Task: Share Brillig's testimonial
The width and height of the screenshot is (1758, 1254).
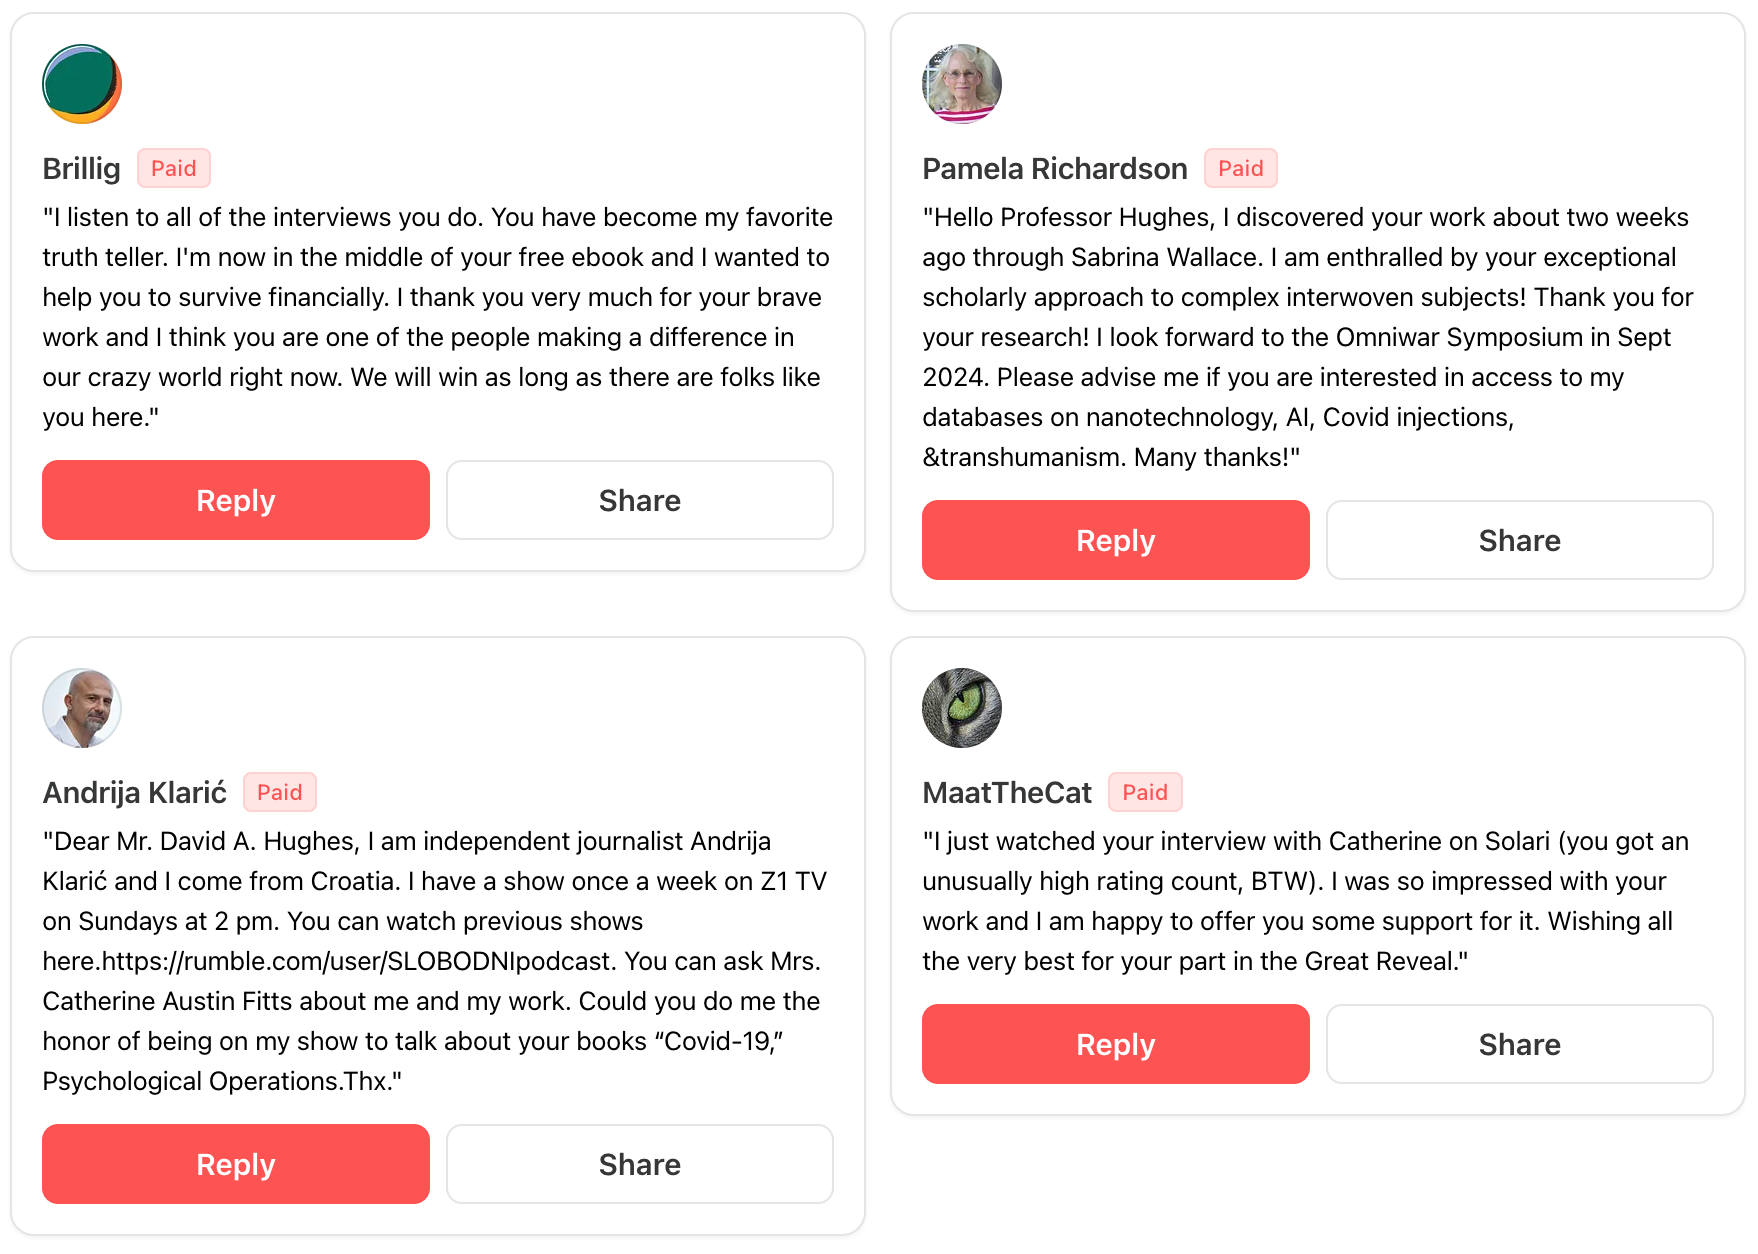Action: [640, 500]
